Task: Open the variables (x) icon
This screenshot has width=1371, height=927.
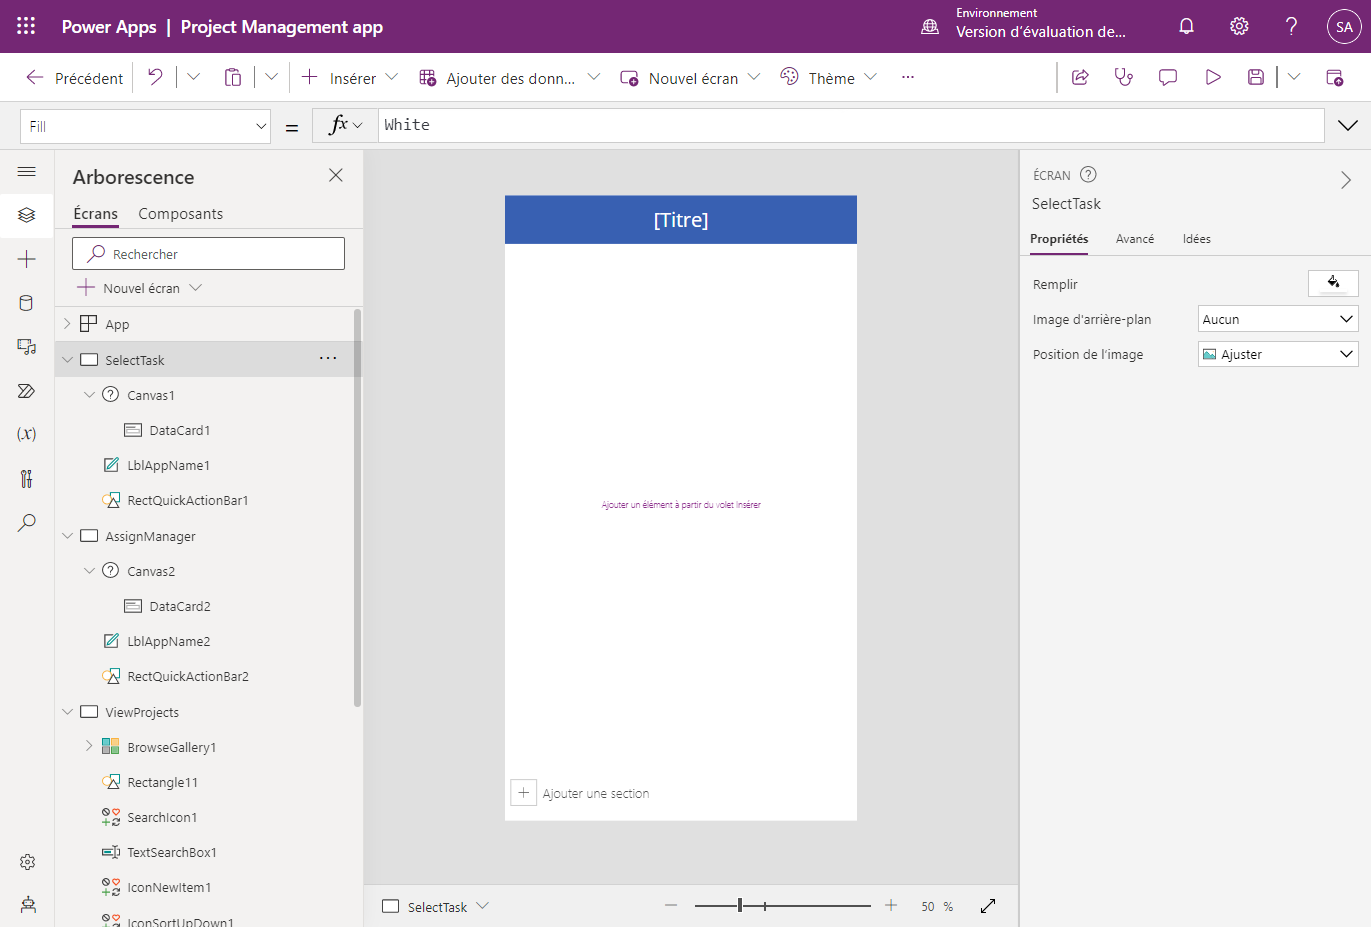Action: [27, 434]
